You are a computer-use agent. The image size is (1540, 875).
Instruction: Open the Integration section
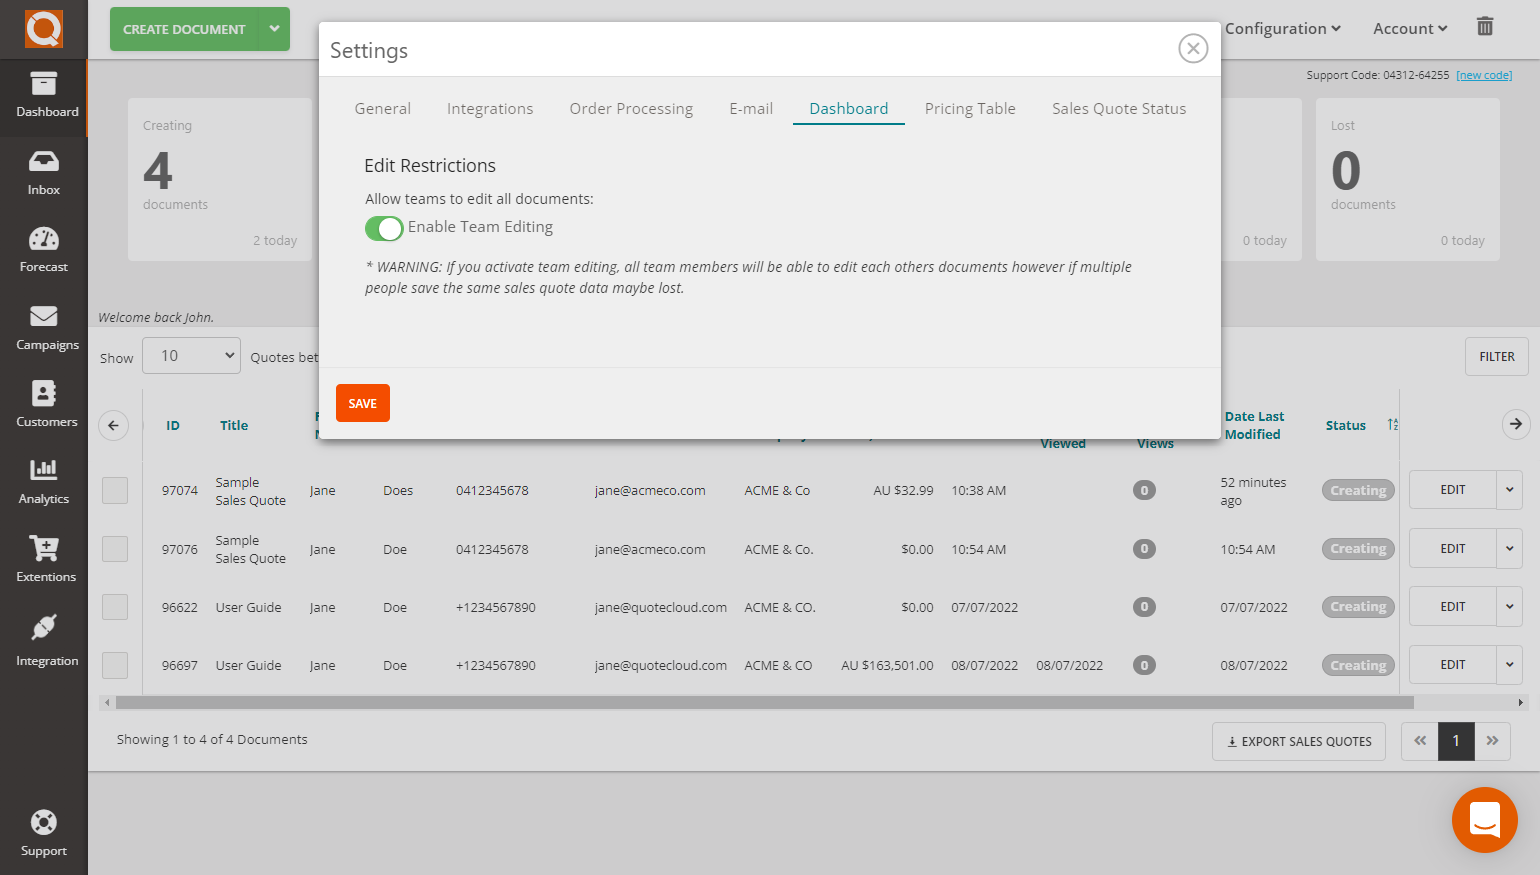(x=43, y=640)
